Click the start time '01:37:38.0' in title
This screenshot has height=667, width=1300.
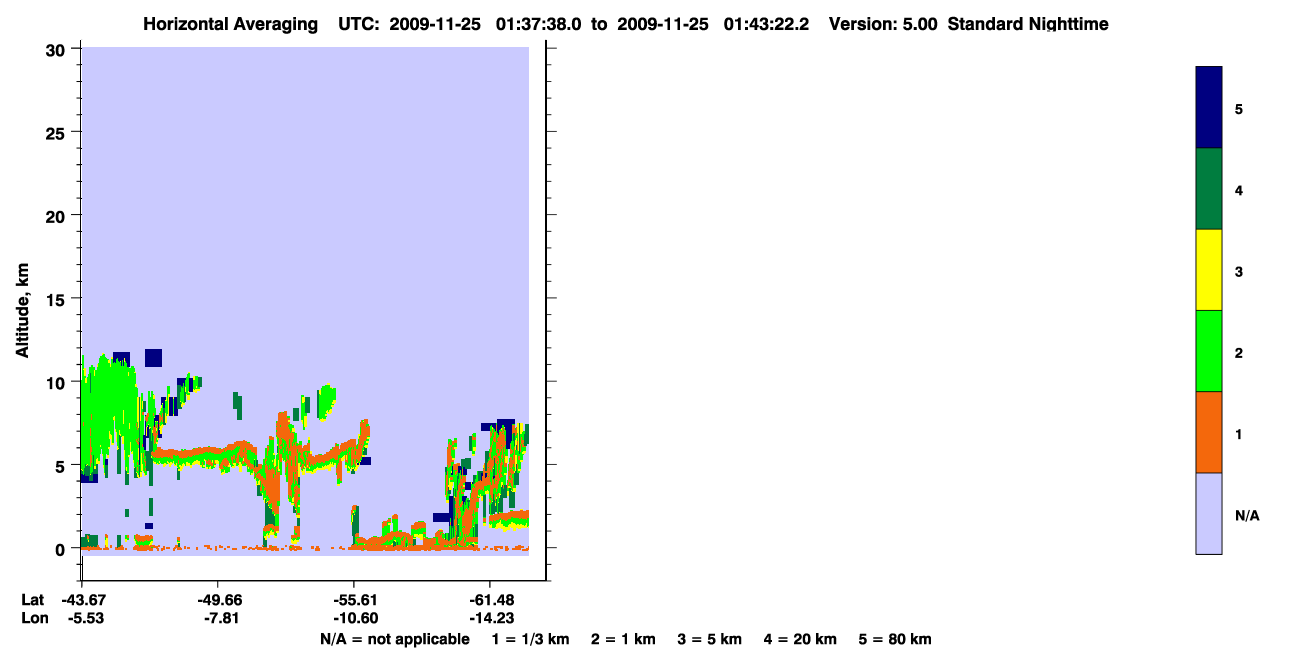click(538, 24)
